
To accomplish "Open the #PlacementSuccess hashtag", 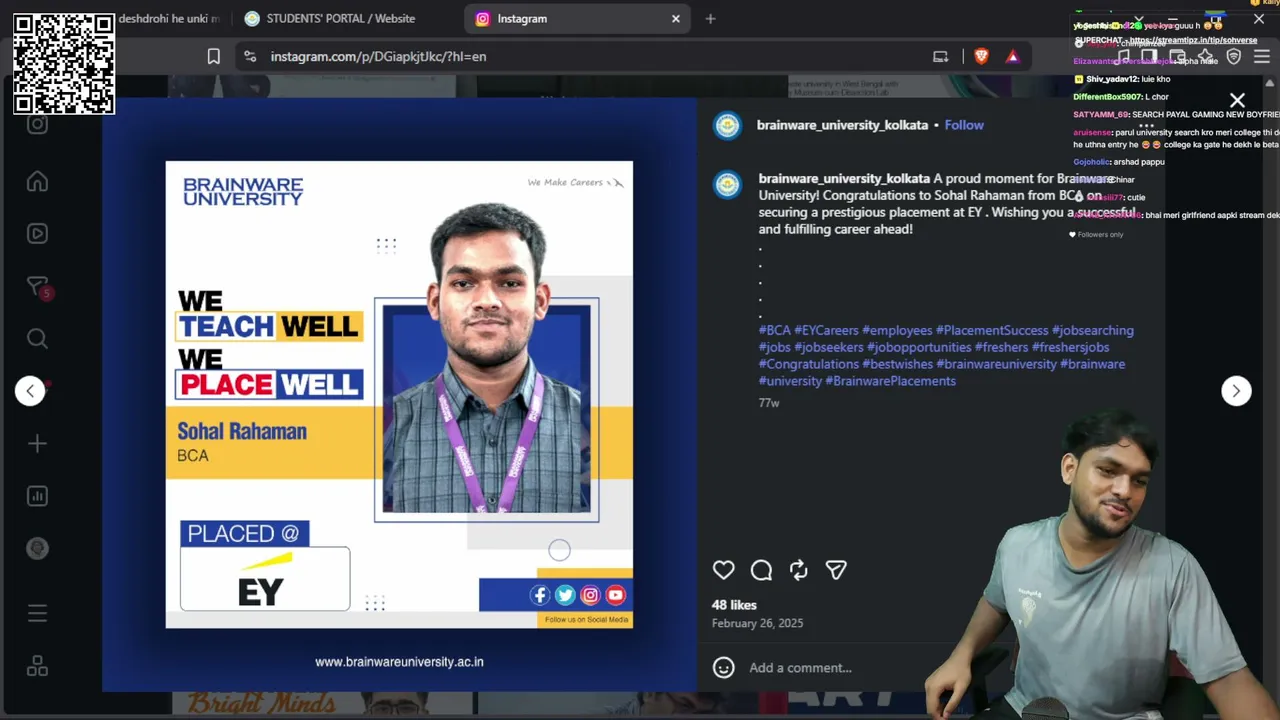I will point(992,330).
